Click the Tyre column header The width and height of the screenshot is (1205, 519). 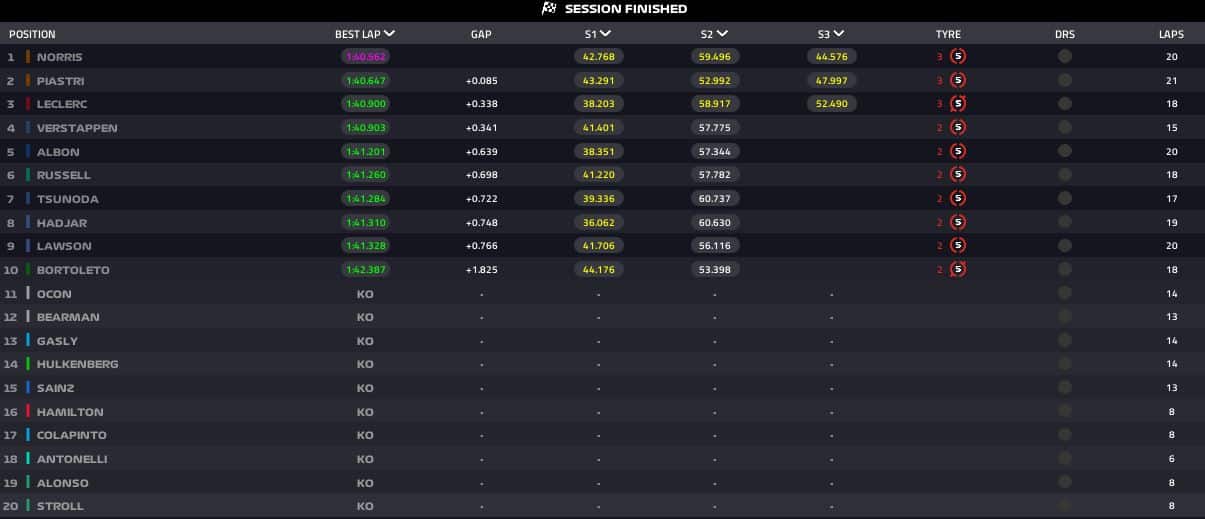[948, 34]
